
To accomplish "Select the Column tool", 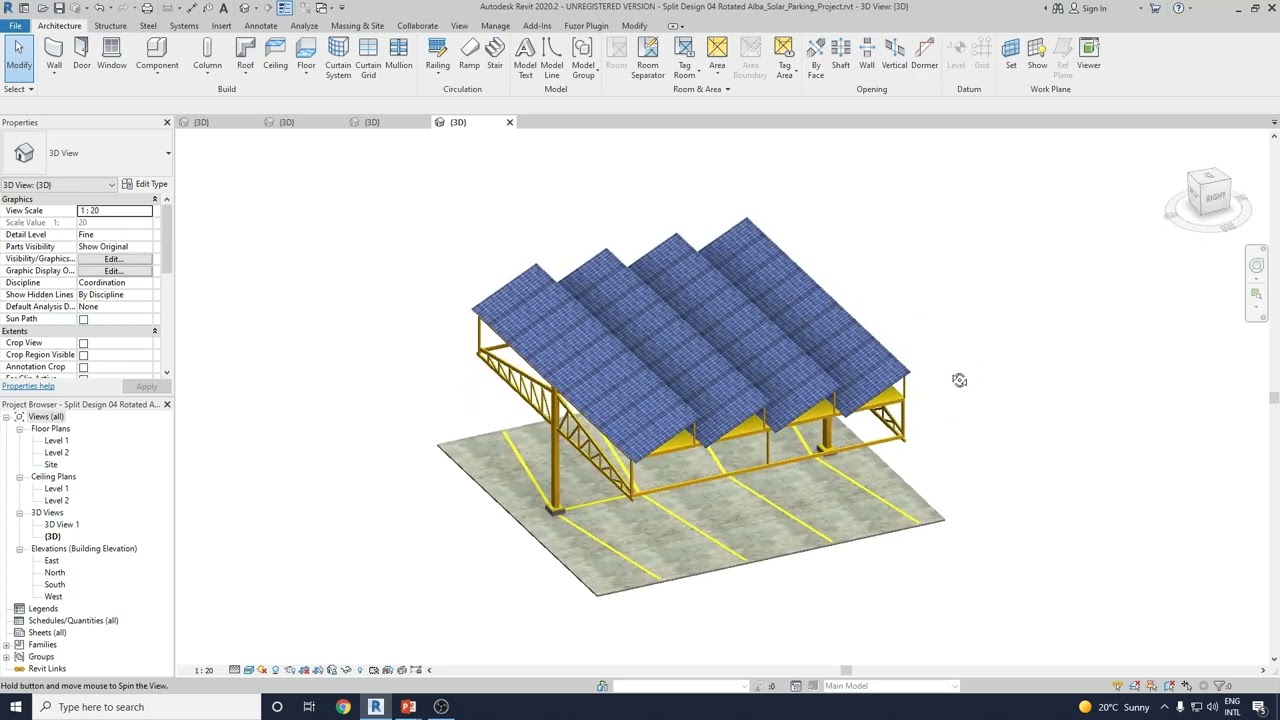I will [207, 54].
